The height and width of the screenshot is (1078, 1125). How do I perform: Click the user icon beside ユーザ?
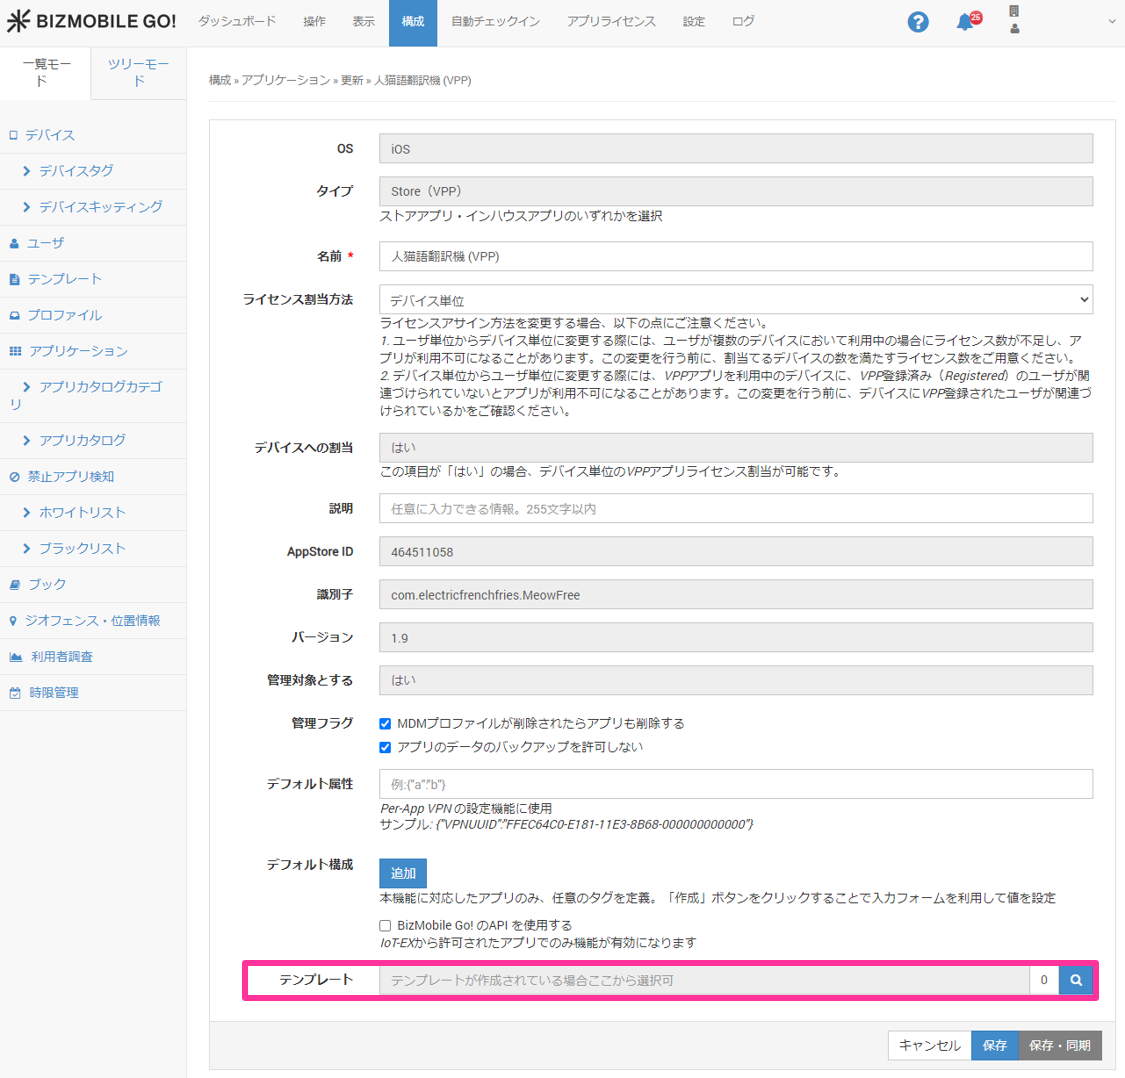(14, 243)
